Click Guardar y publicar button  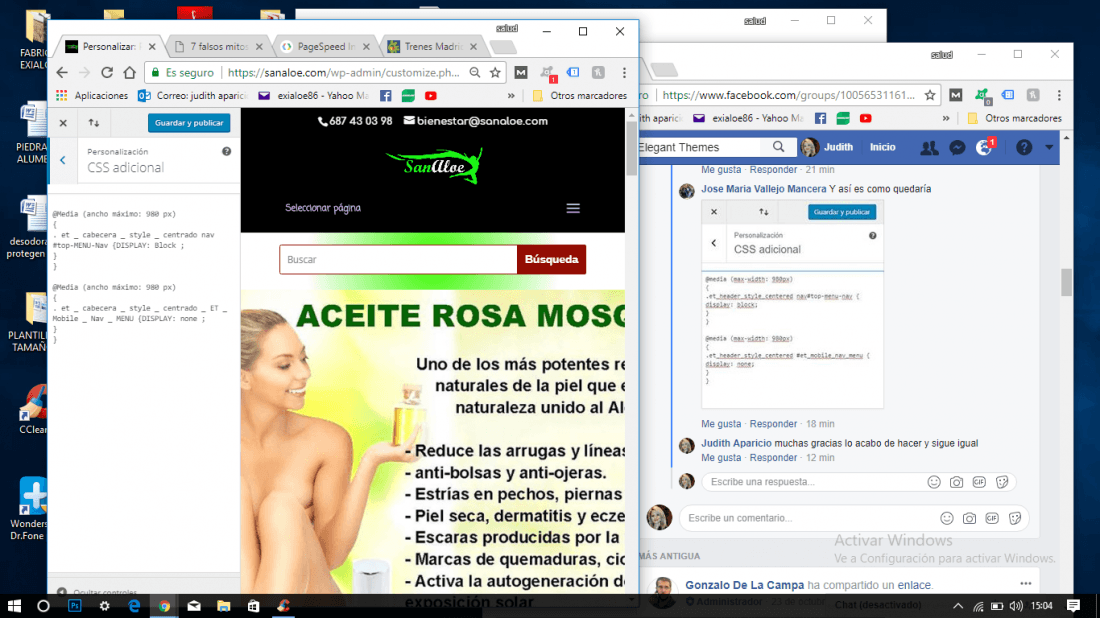[x=189, y=123]
